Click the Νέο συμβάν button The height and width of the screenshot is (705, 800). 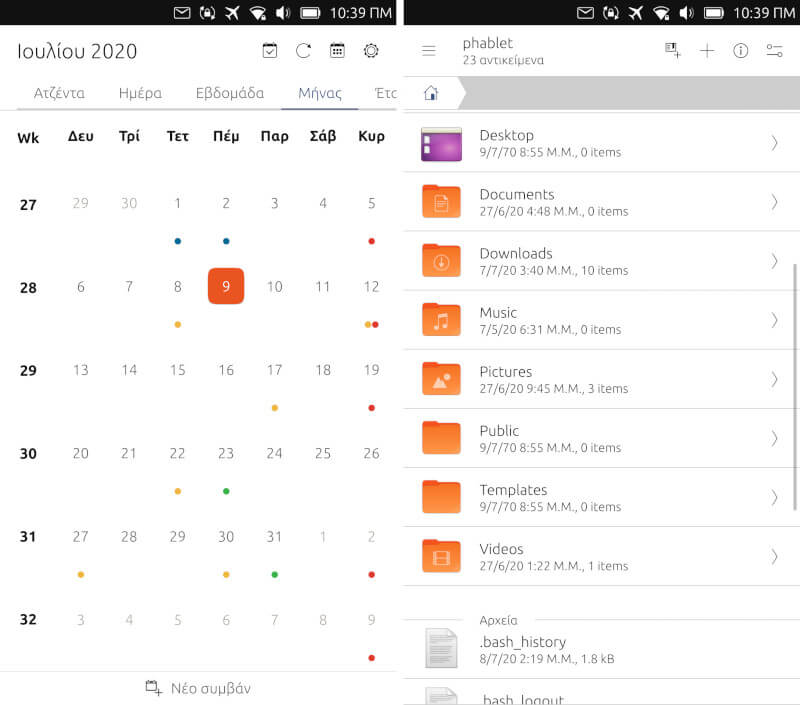pos(198,688)
